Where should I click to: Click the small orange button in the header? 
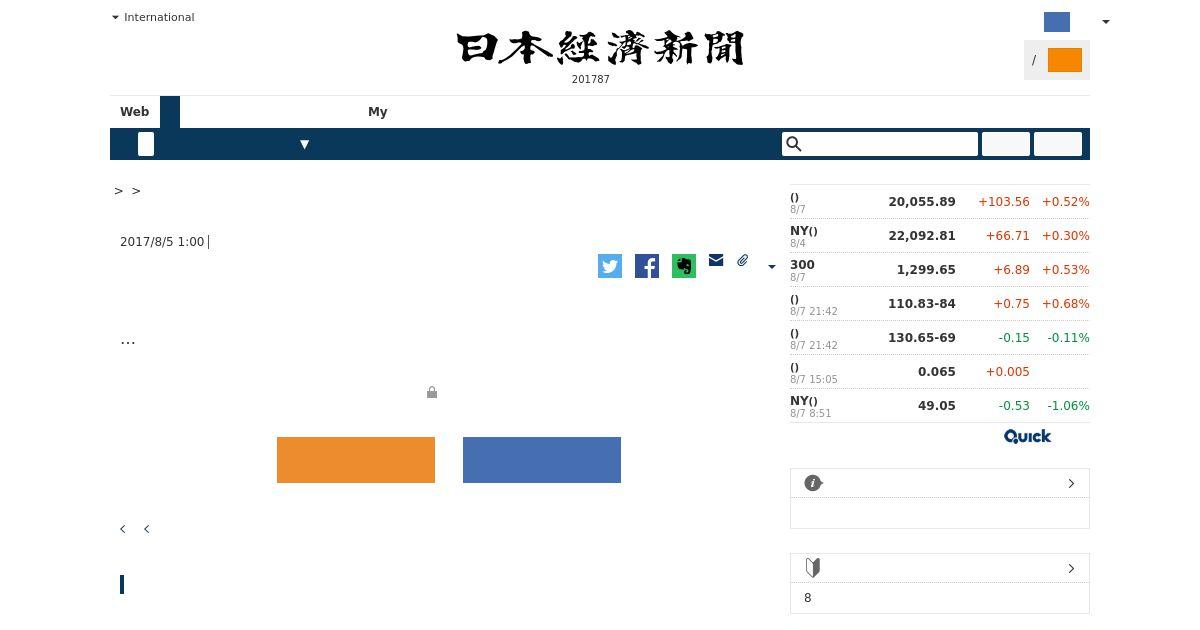(x=1065, y=60)
